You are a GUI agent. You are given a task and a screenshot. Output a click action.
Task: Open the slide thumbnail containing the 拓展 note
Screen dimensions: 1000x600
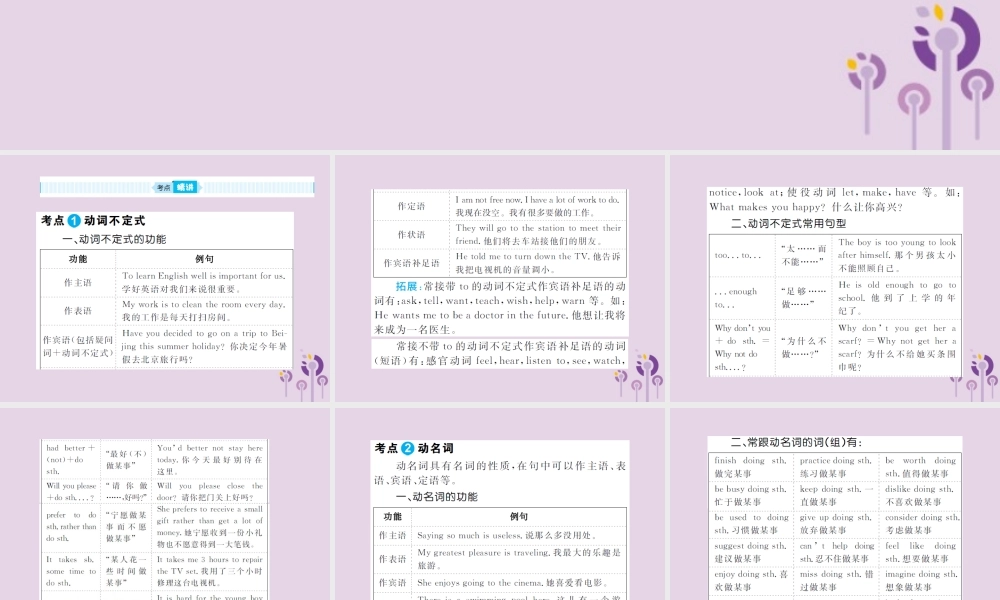click(x=500, y=278)
